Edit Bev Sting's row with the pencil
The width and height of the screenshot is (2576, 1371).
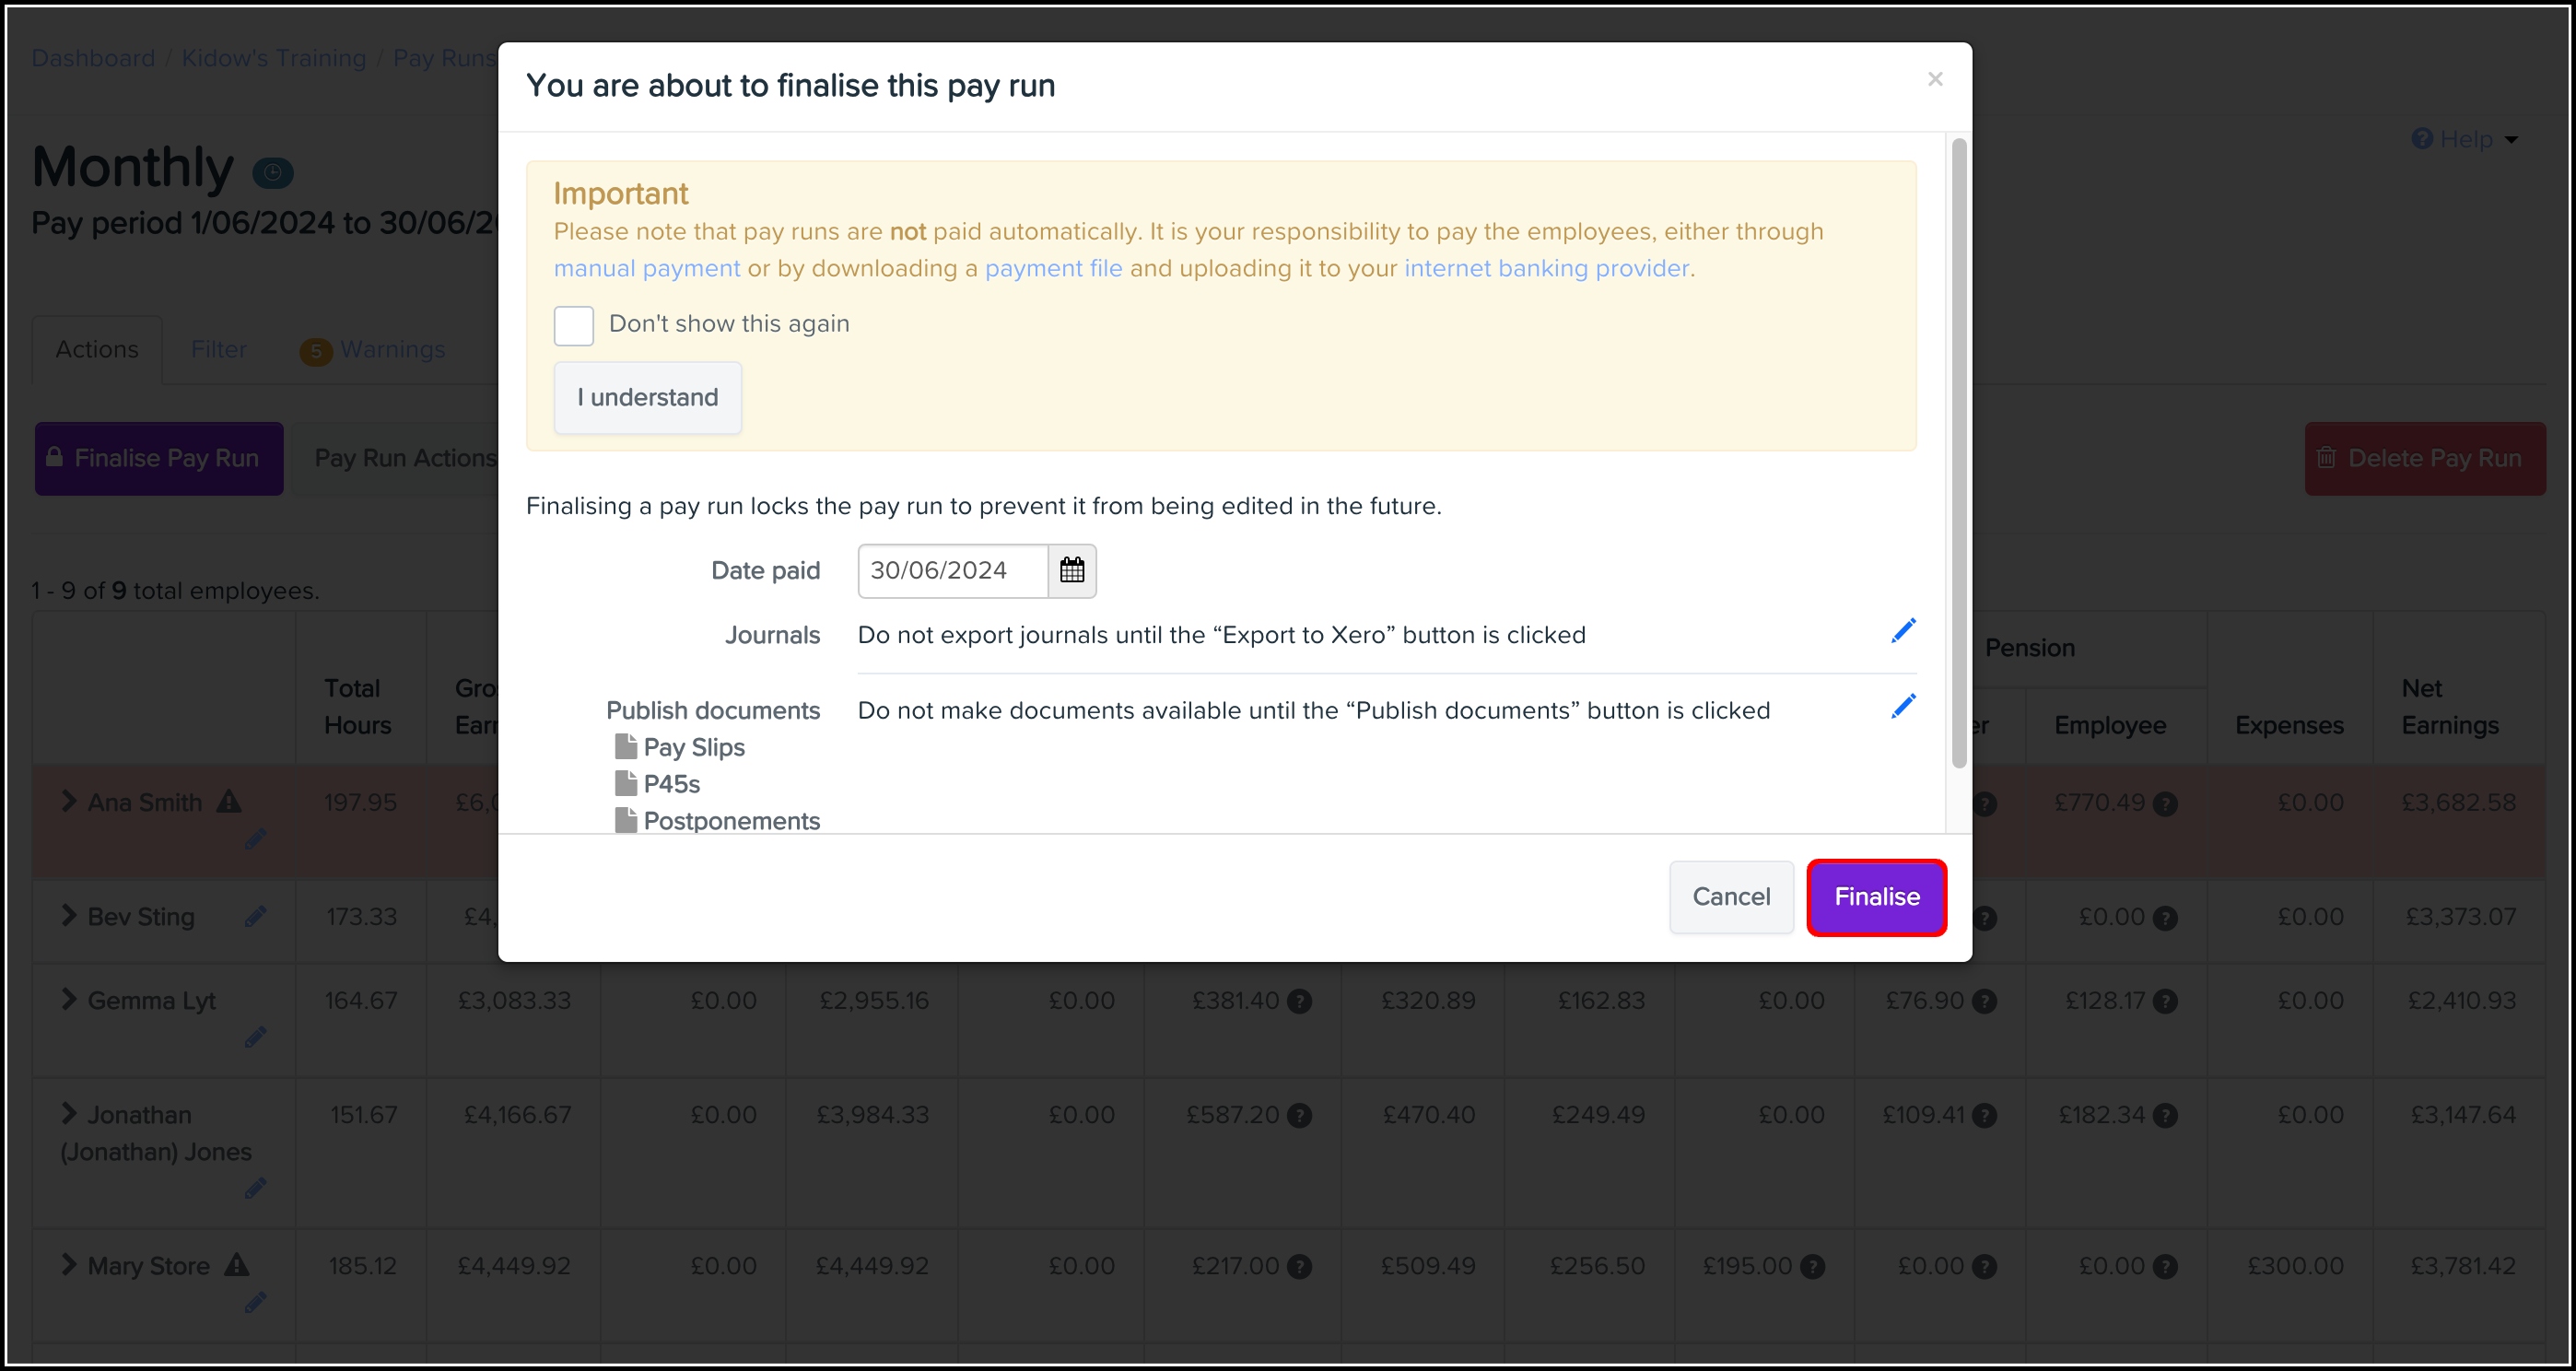point(255,916)
